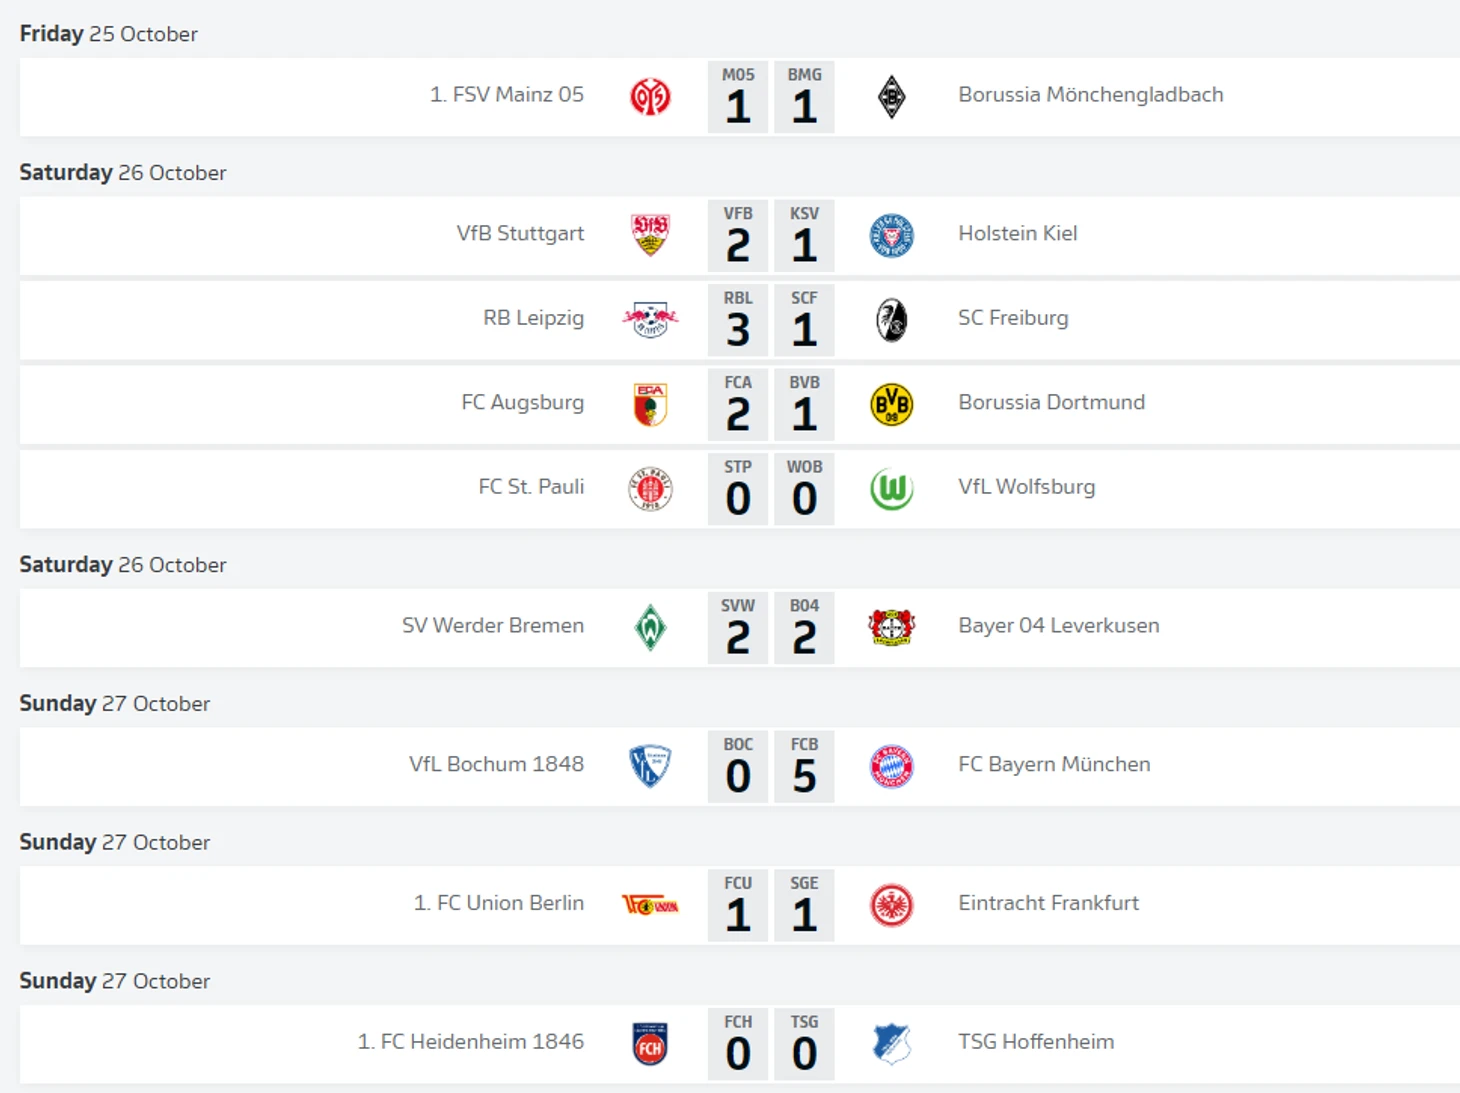The height and width of the screenshot is (1093, 1460).
Task: Open the FC St. Pauli team link
Action: (x=531, y=487)
